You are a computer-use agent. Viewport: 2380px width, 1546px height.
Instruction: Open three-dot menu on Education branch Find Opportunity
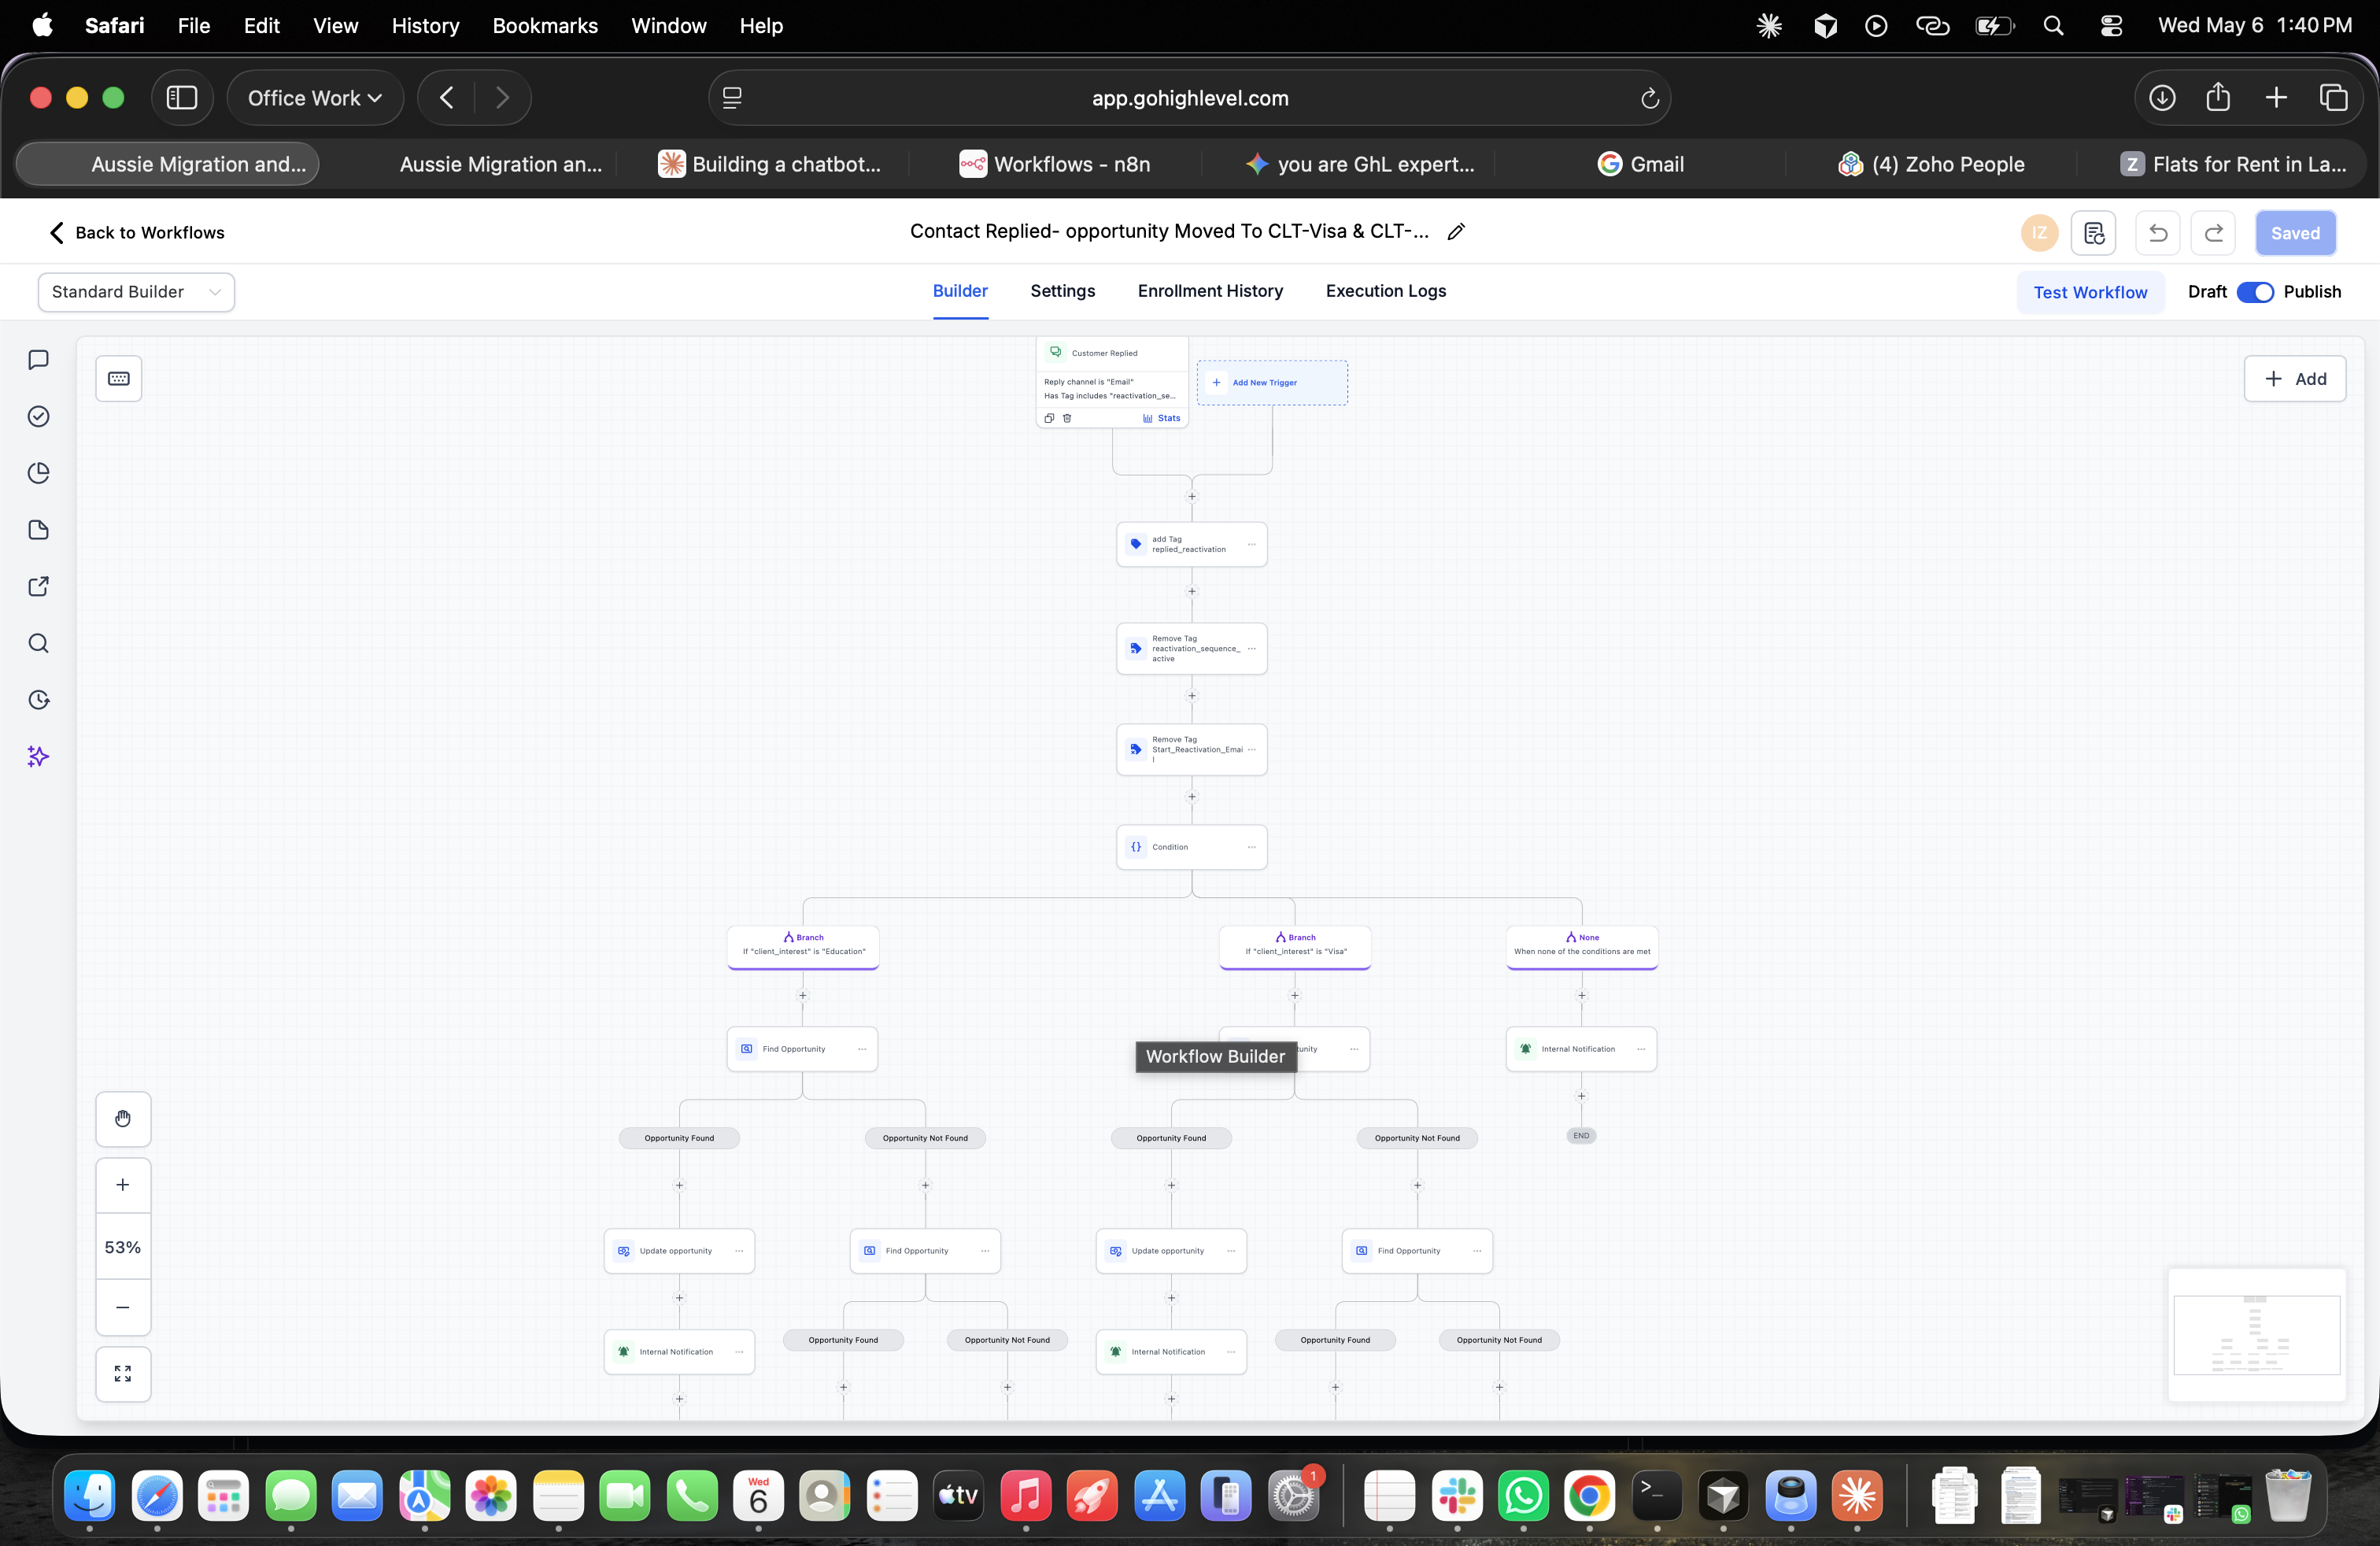pyautogui.click(x=862, y=1049)
